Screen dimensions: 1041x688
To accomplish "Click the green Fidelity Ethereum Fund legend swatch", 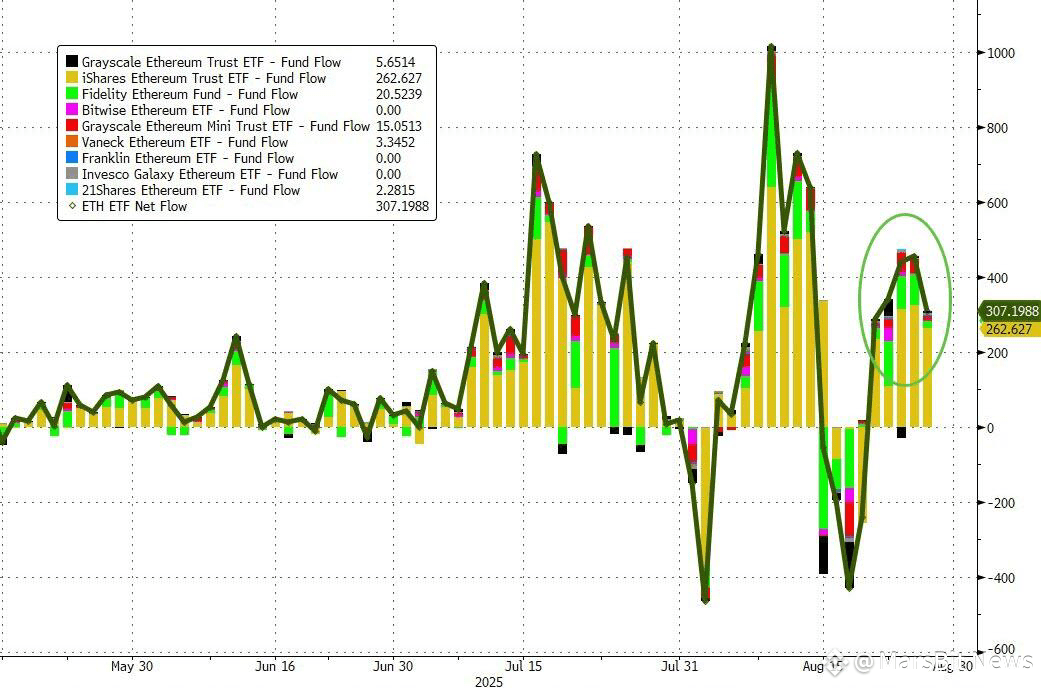I will coord(72,94).
